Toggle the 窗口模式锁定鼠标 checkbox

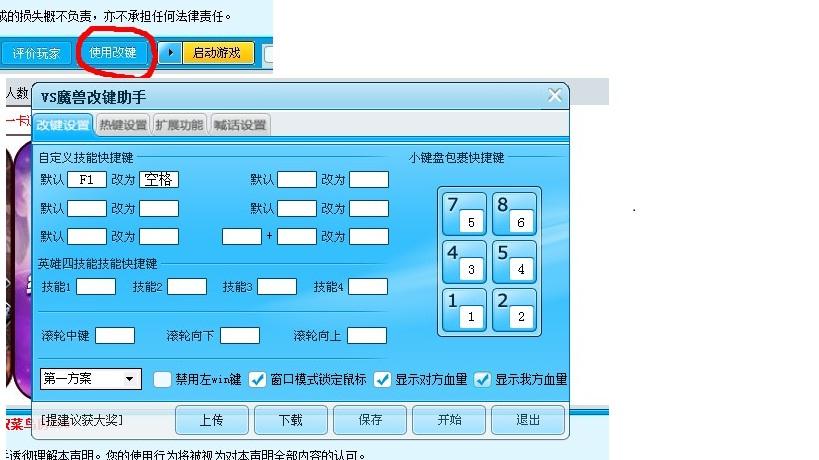tap(258, 380)
